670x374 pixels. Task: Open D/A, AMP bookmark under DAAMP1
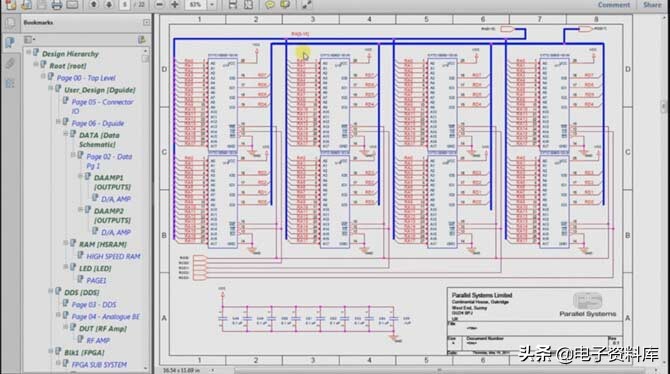coord(116,199)
